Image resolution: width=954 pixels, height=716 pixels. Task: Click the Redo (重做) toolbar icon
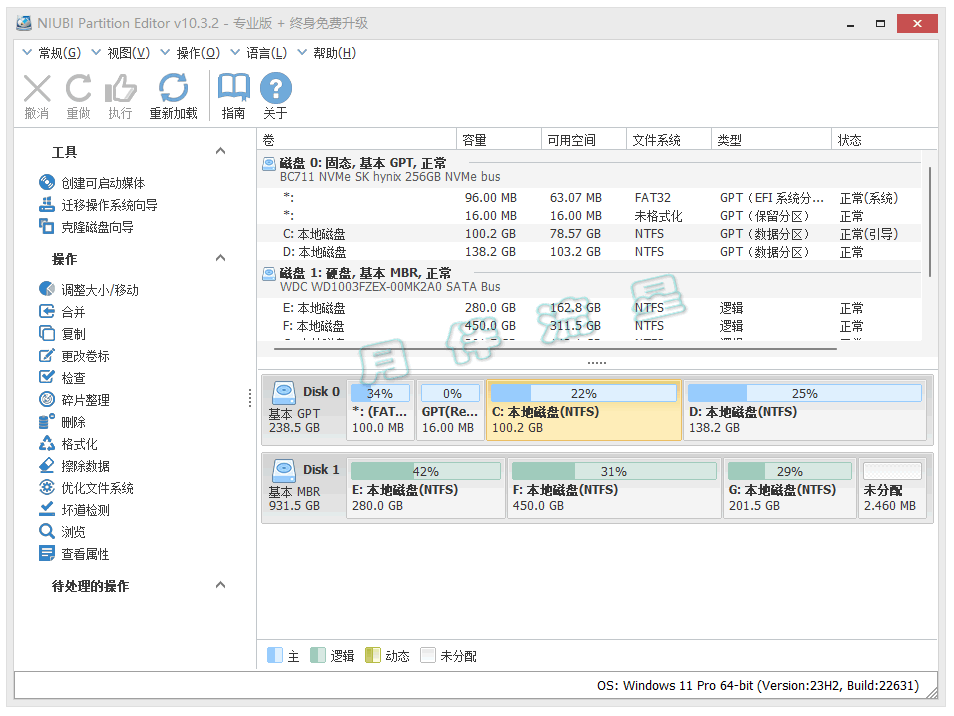(x=78, y=89)
